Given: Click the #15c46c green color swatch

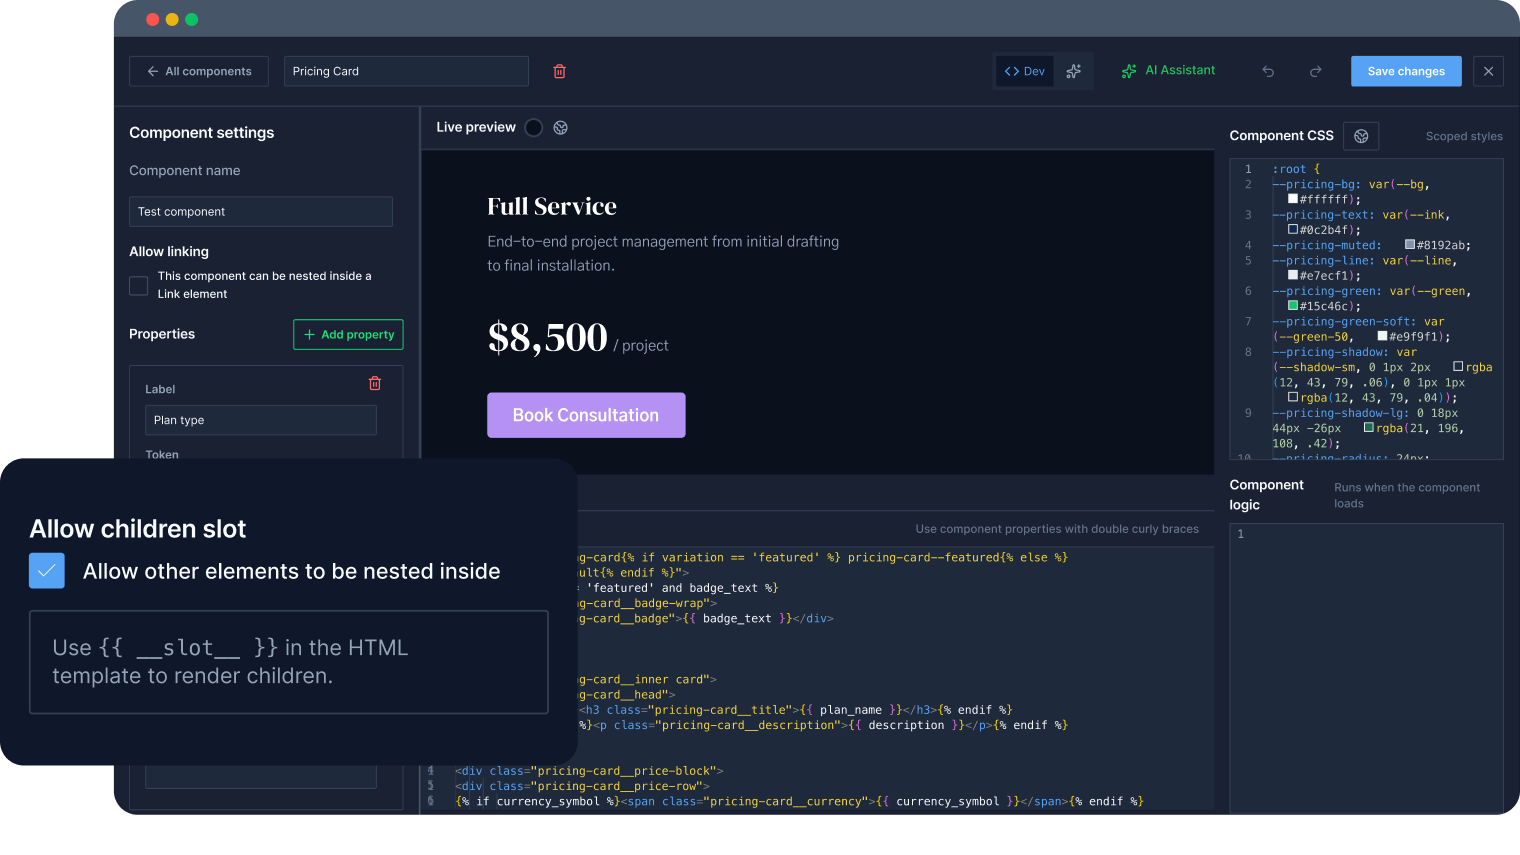Looking at the screenshot, I should point(1293,306).
